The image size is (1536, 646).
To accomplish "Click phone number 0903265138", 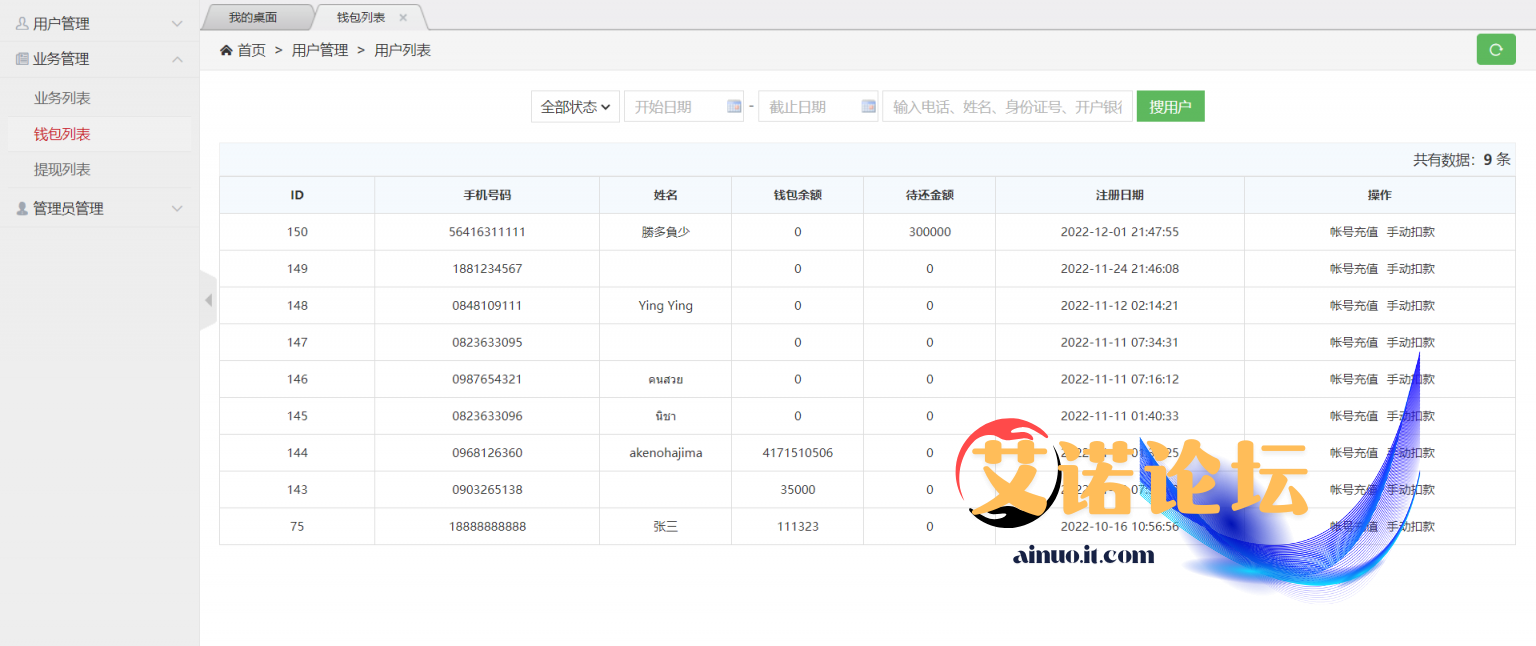I will click(487, 490).
